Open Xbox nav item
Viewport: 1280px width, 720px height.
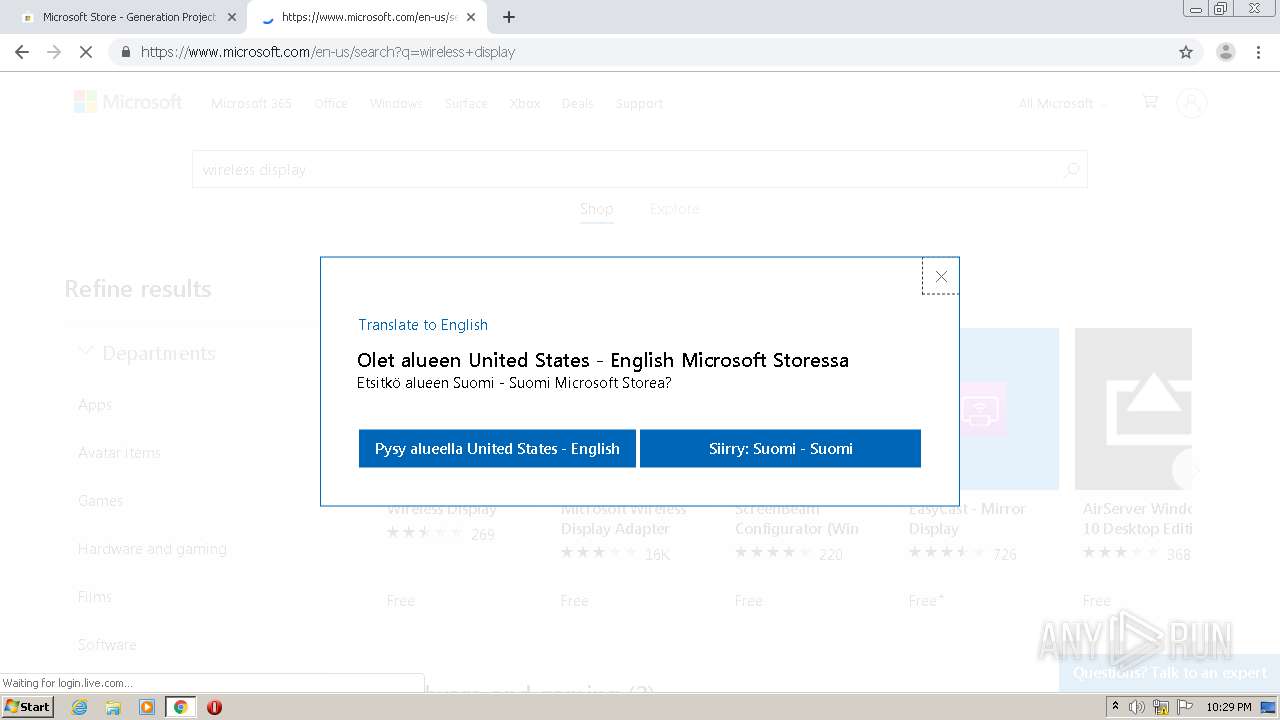(x=525, y=103)
